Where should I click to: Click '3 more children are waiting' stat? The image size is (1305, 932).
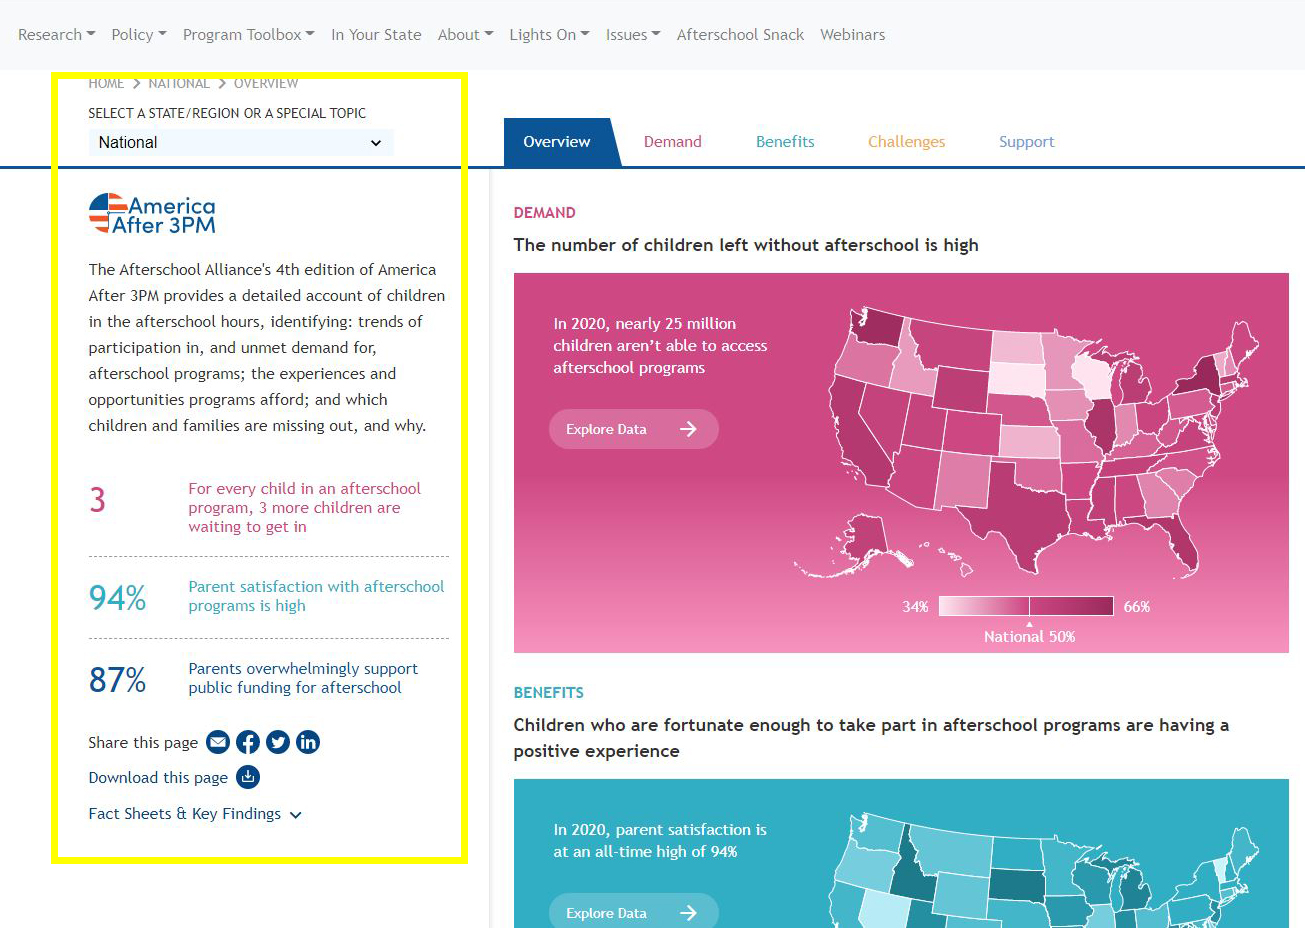coord(304,507)
